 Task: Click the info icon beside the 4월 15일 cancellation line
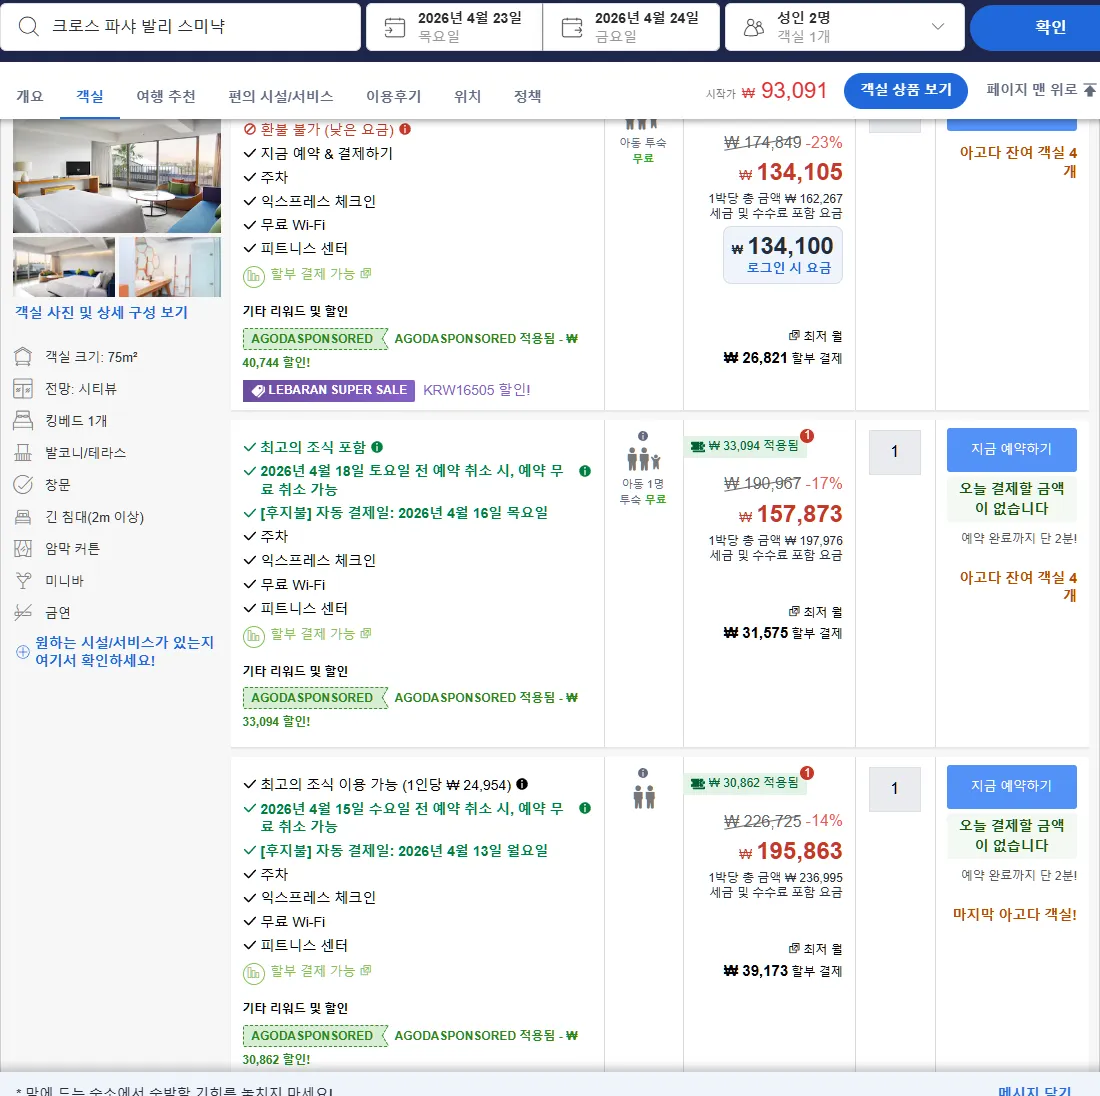(585, 808)
